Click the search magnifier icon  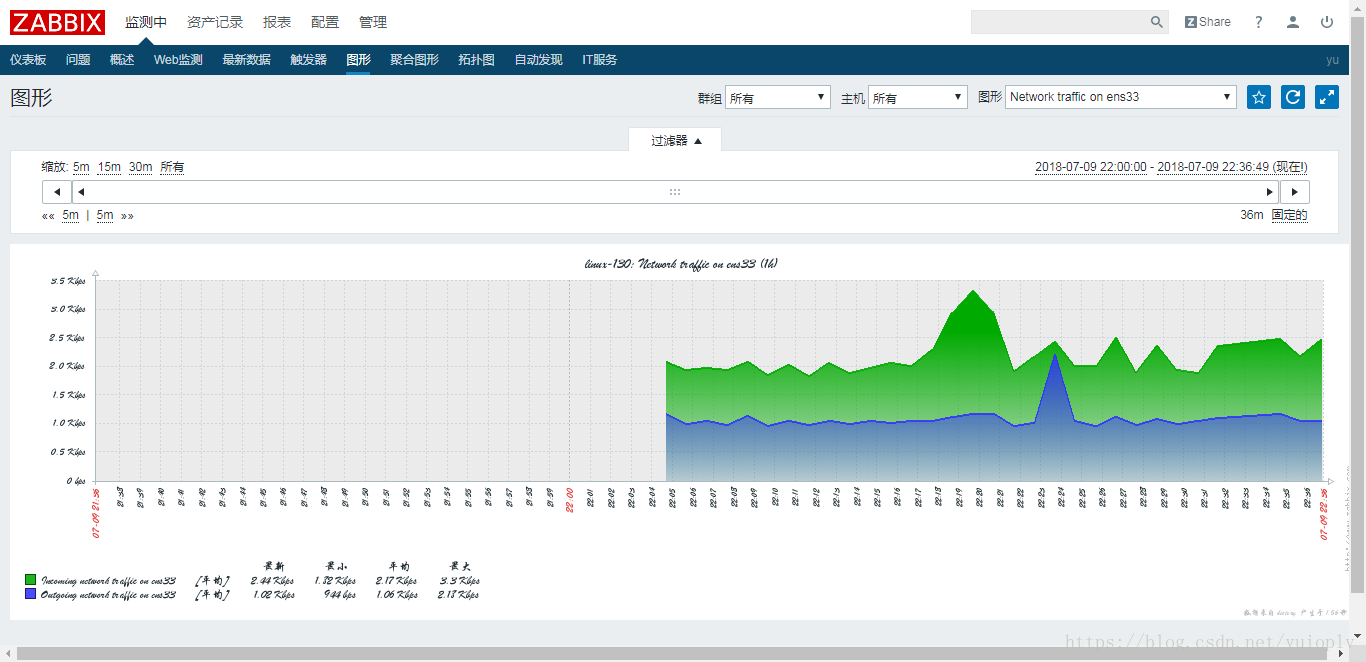coord(1157,22)
